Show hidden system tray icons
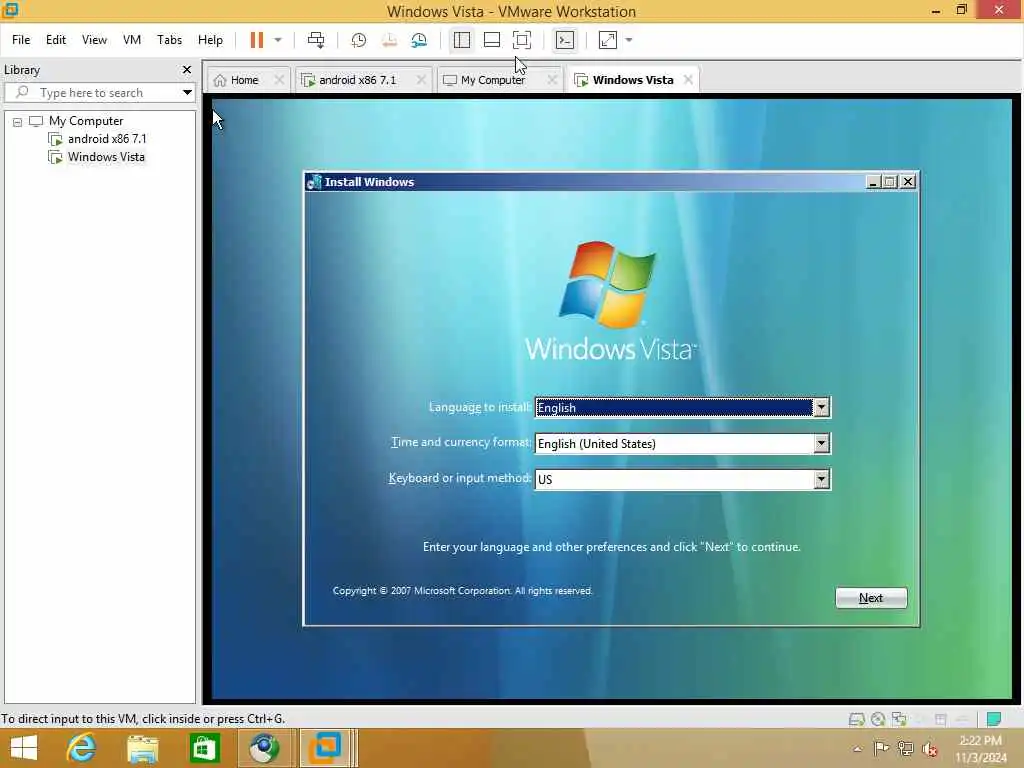 857,748
